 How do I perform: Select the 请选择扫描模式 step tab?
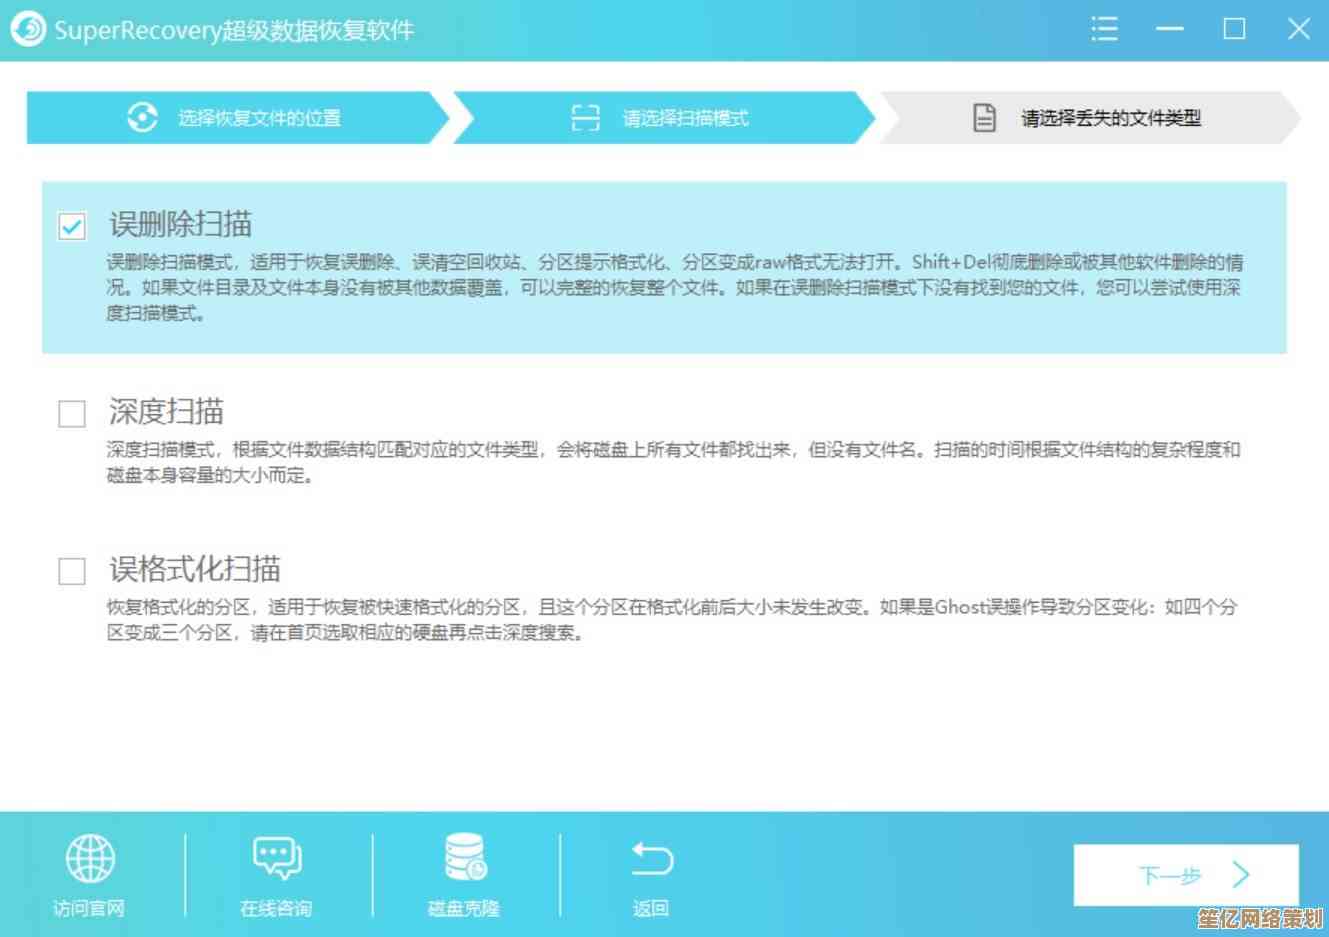[685, 118]
